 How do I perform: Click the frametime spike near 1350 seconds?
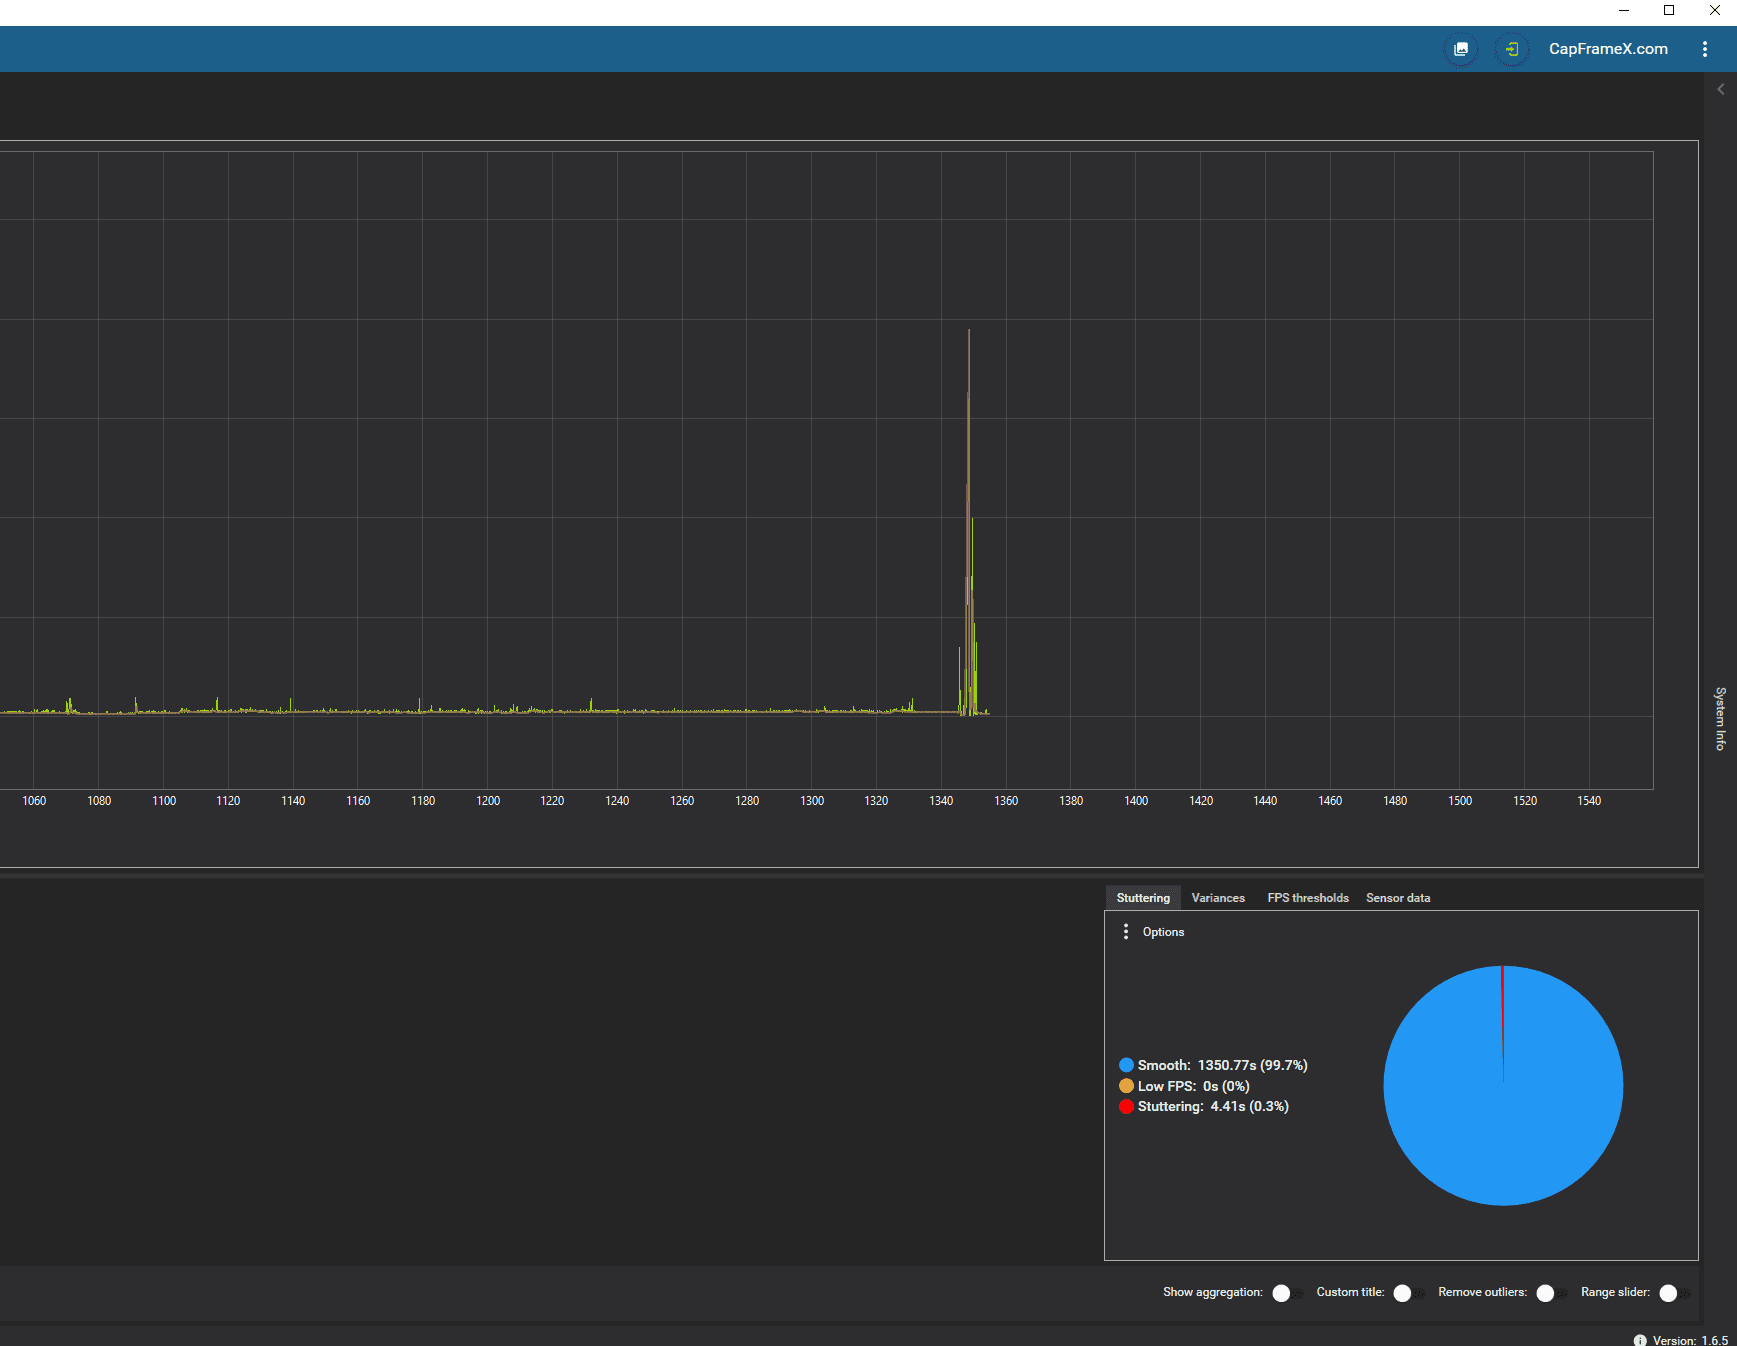pyautogui.click(x=968, y=522)
